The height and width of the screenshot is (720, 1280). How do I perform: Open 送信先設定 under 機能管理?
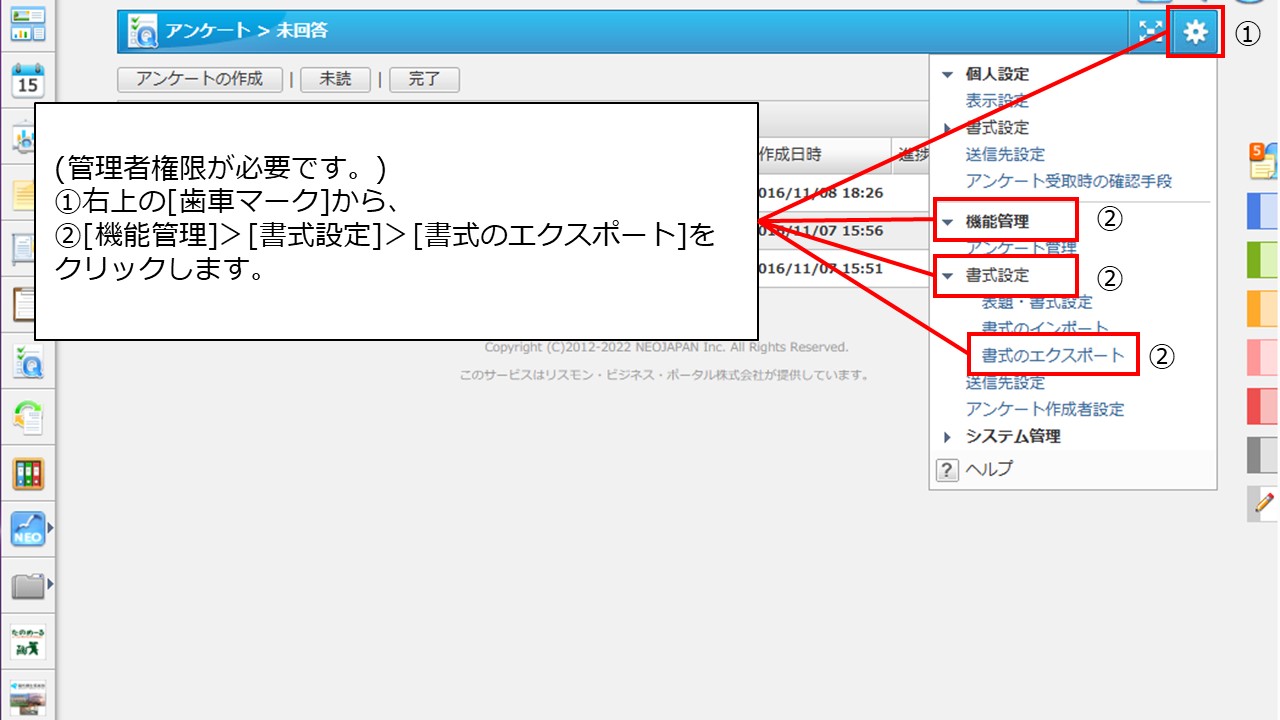[x=1005, y=383]
